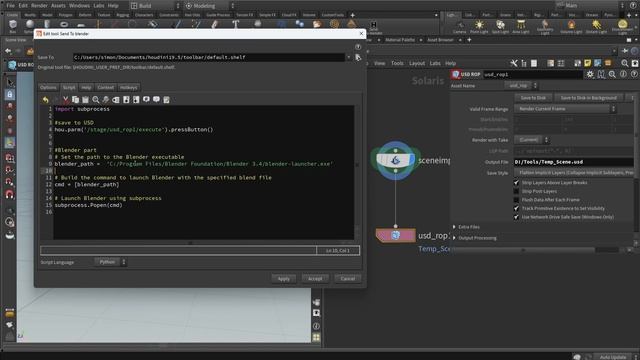Toggle Use Network Drive Safe Save checkbox

click(516, 217)
